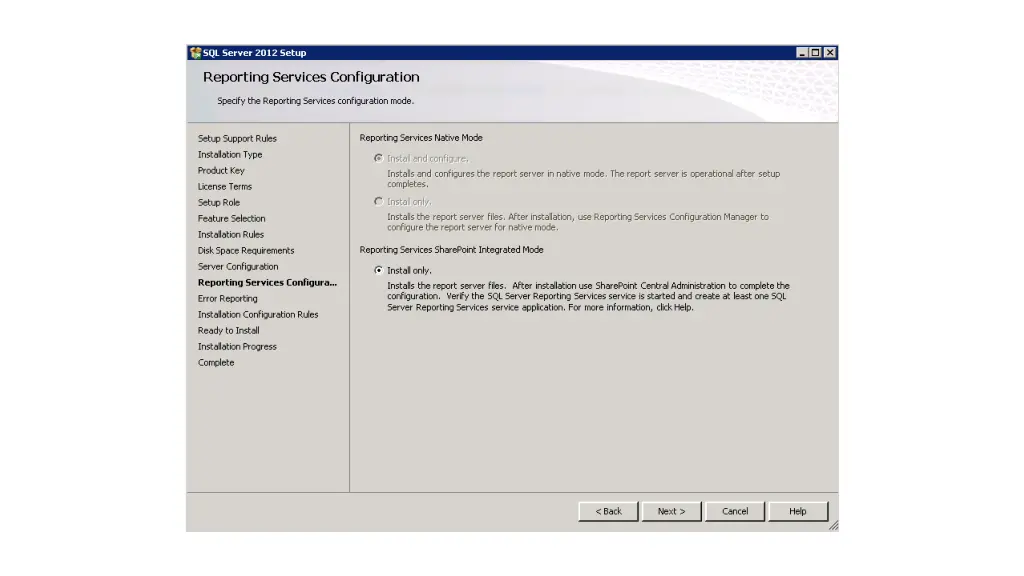Select Error Reporting step
Screen dimensions: 1024x576
tap(227, 299)
